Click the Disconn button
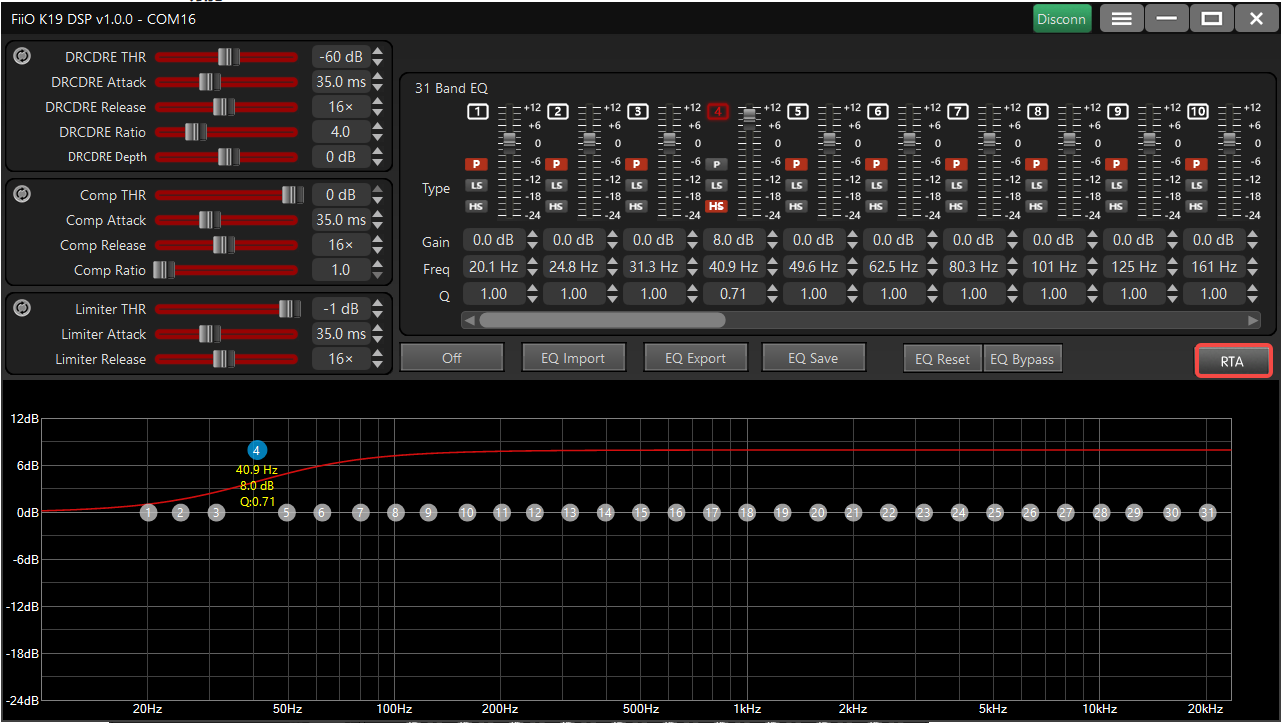The image size is (1282, 723). click(1062, 18)
